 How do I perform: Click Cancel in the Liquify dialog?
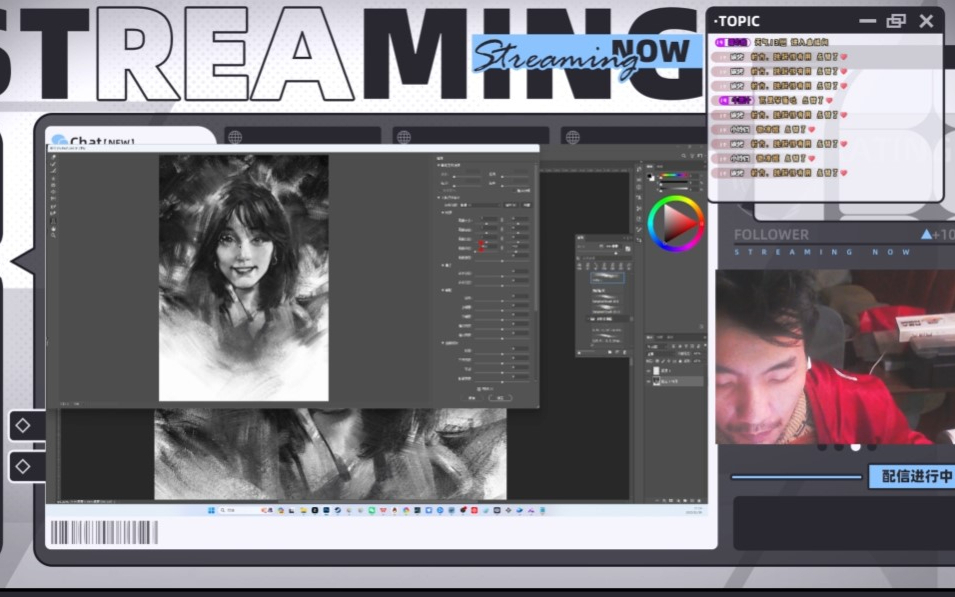(x=472, y=398)
